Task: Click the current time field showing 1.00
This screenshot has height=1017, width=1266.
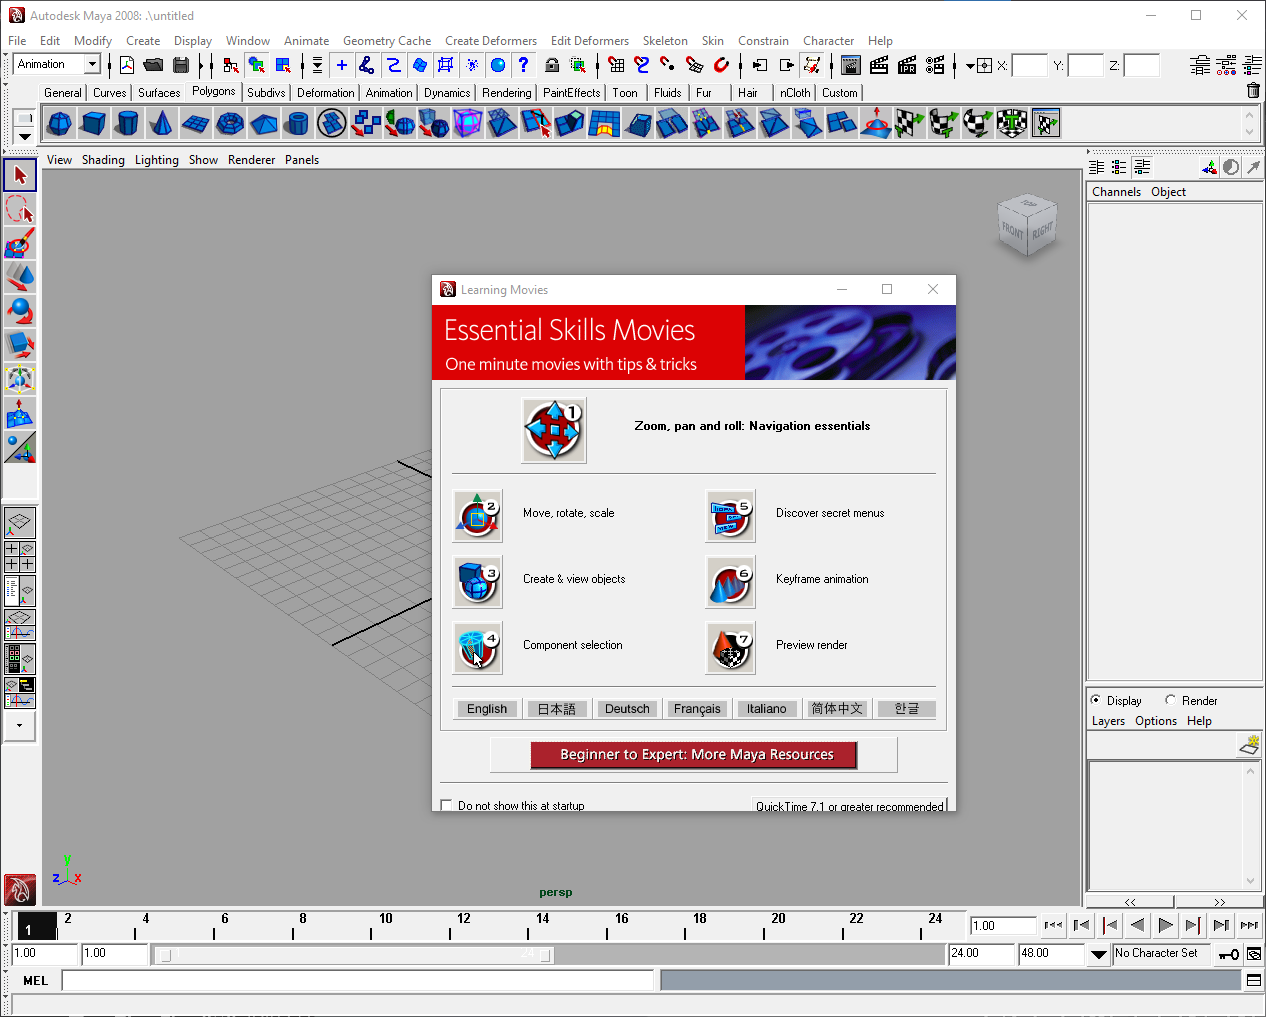Action: tap(1002, 926)
